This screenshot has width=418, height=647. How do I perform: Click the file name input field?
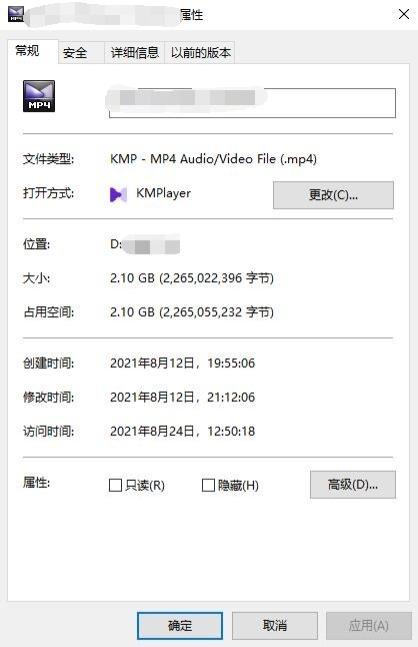[252, 103]
